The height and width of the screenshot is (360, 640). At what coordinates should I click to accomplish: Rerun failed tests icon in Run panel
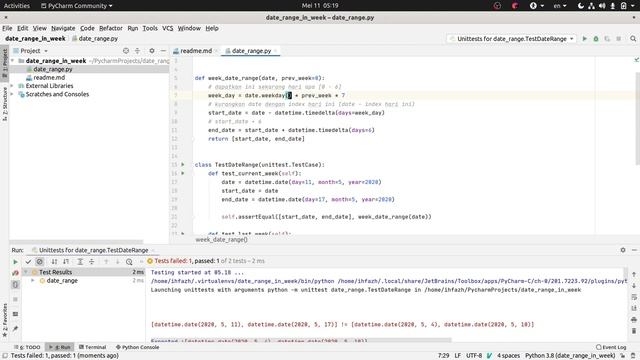tap(16, 273)
